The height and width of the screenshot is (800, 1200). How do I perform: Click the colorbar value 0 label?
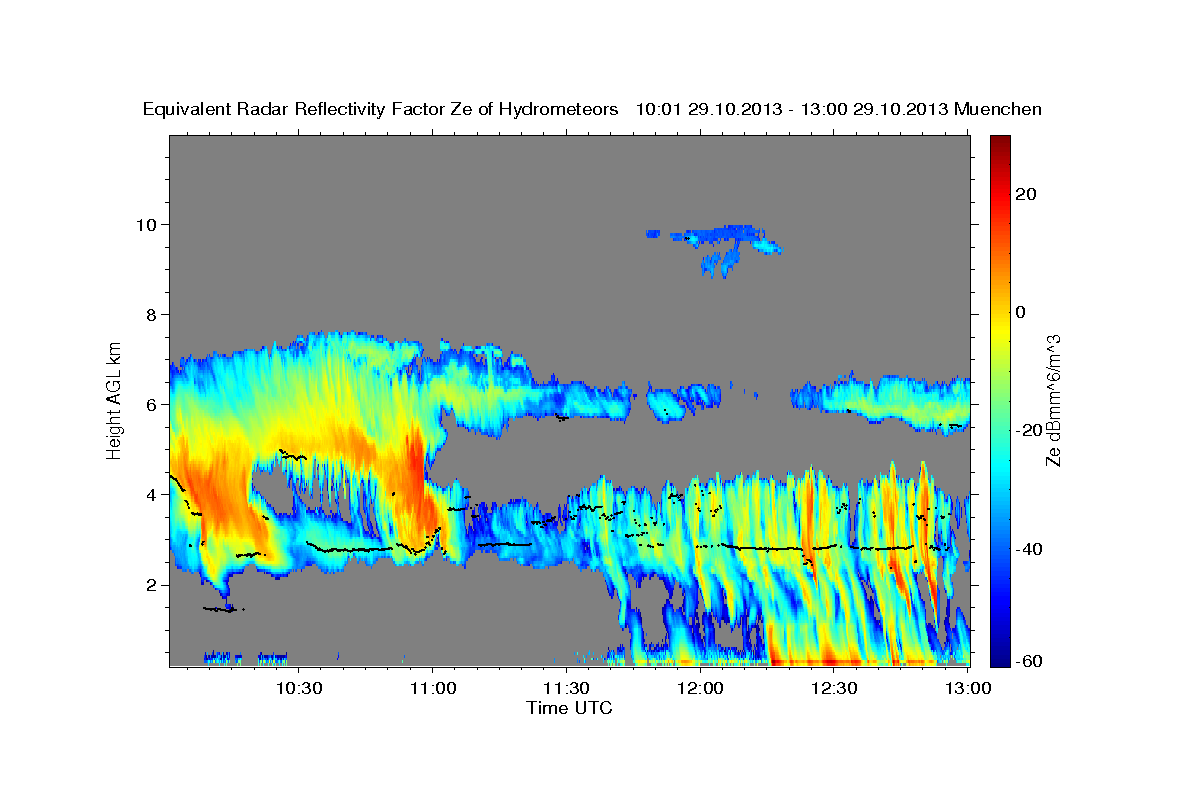pos(1019,312)
